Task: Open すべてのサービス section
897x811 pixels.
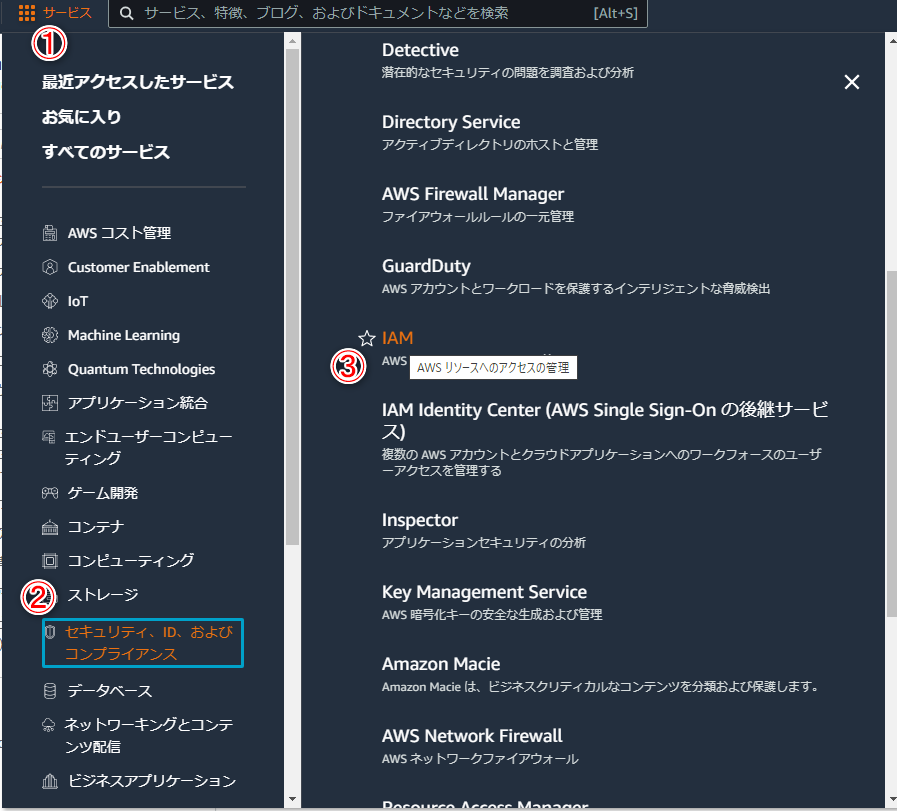Action: [106, 152]
